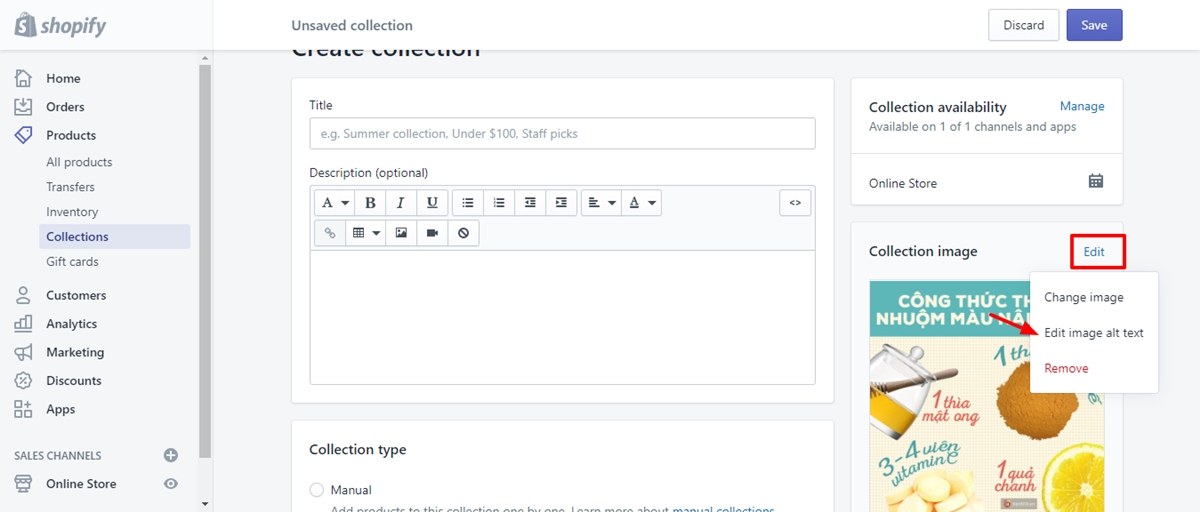1200x512 pixels.
Task: Open the Inventory page
Action: pyautogui.click(x=72, y=212)
